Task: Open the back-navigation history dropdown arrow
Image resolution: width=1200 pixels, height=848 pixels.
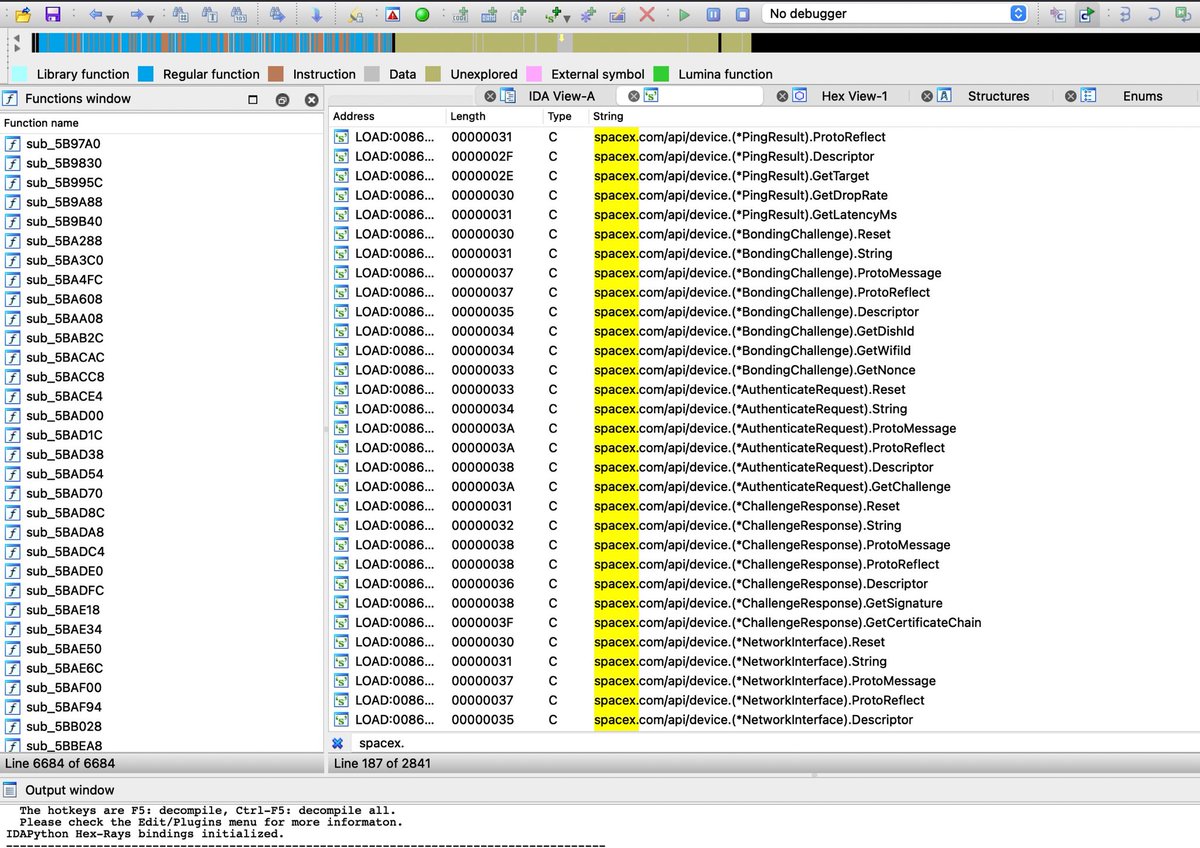Action: [x=112, y=17]
